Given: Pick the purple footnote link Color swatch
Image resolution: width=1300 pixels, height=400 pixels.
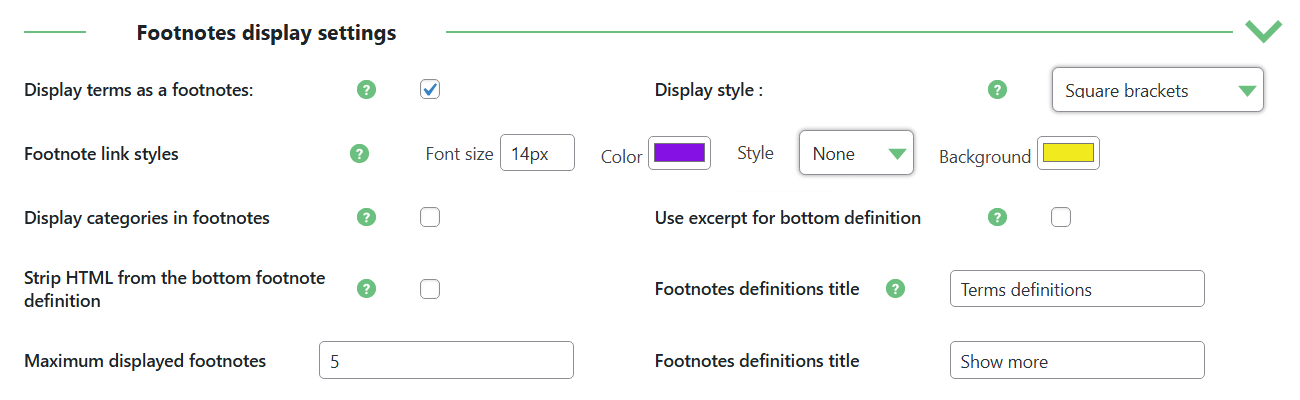Looking at the screenshot, I should [x=680, y=153].
